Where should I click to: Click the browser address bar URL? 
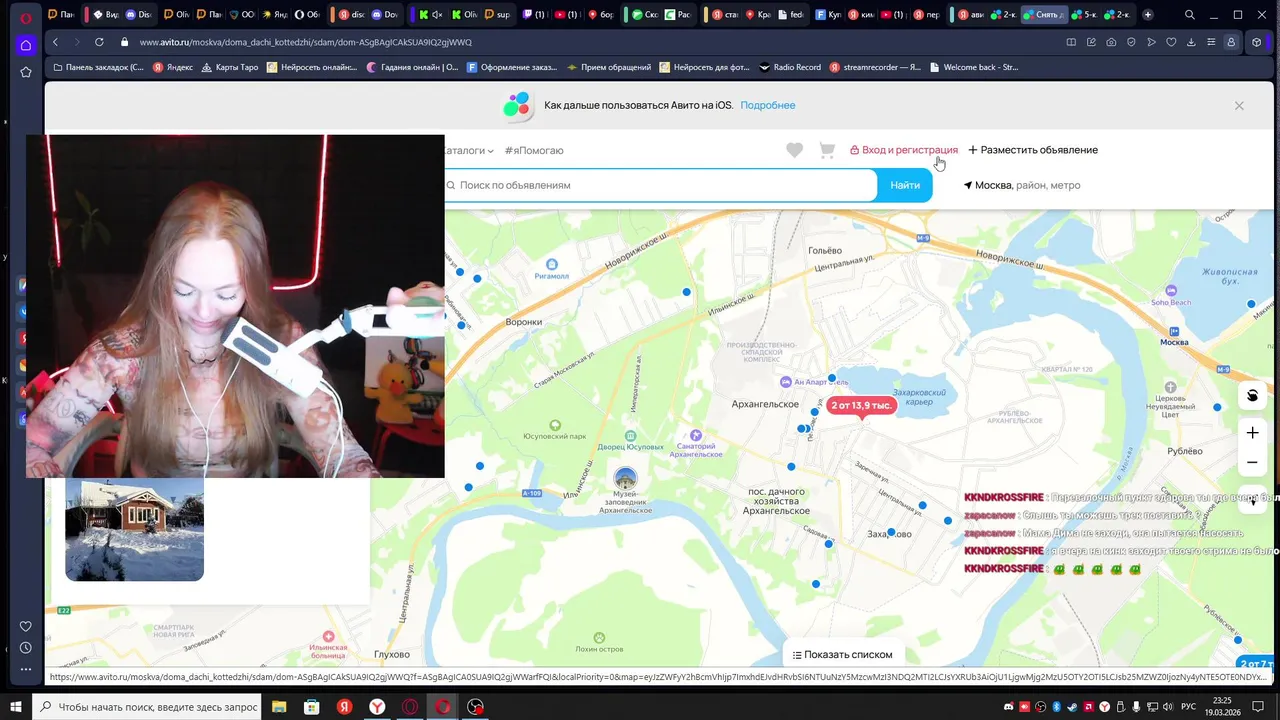[x=306, y=42]
